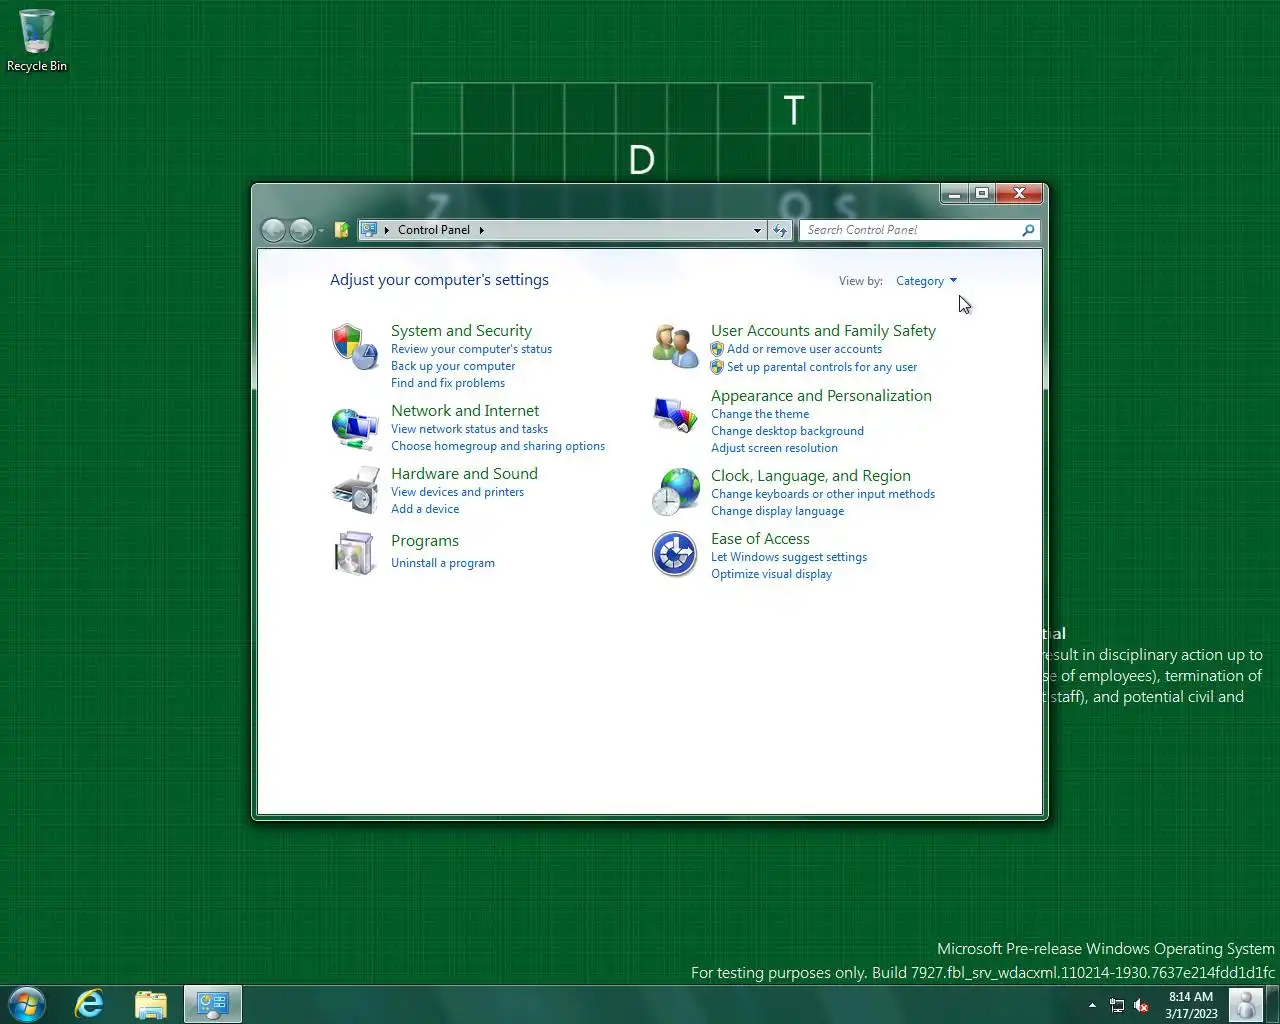Click the Control Panel breadcrumb text

click(x=434, y=230)
